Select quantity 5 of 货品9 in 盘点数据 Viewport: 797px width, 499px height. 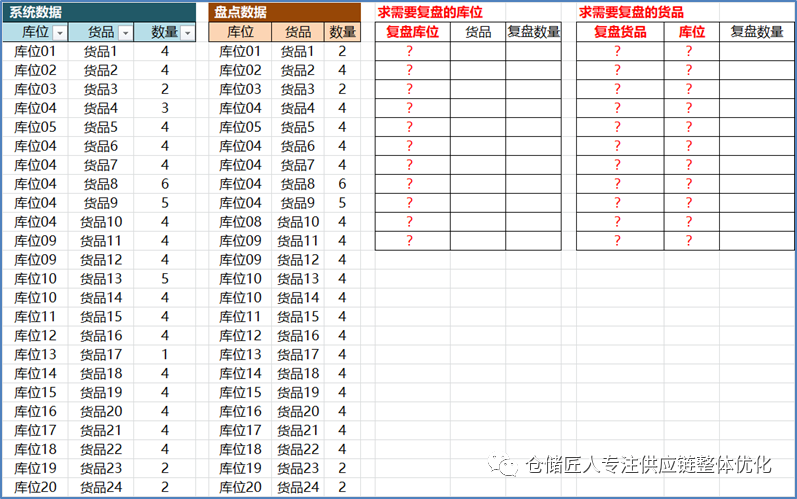342,203
